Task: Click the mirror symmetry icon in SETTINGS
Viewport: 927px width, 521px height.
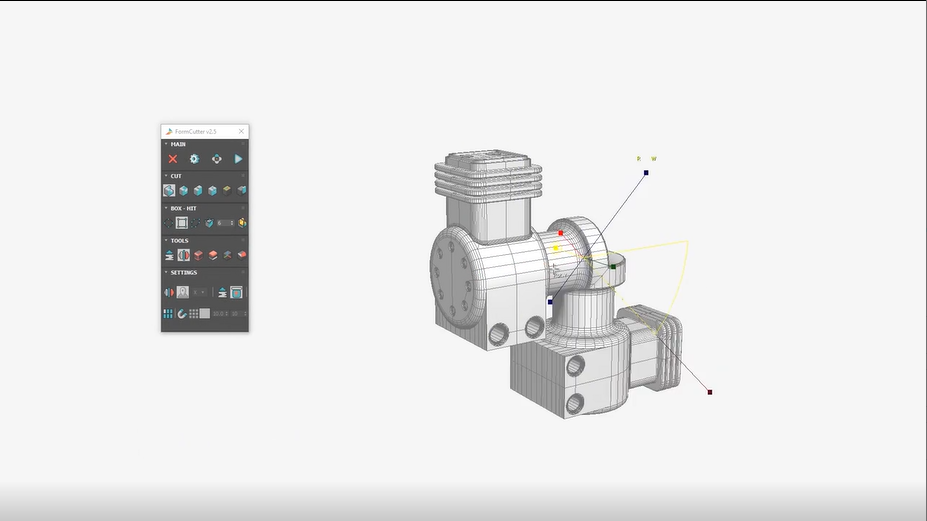Action: coord(169,292)
